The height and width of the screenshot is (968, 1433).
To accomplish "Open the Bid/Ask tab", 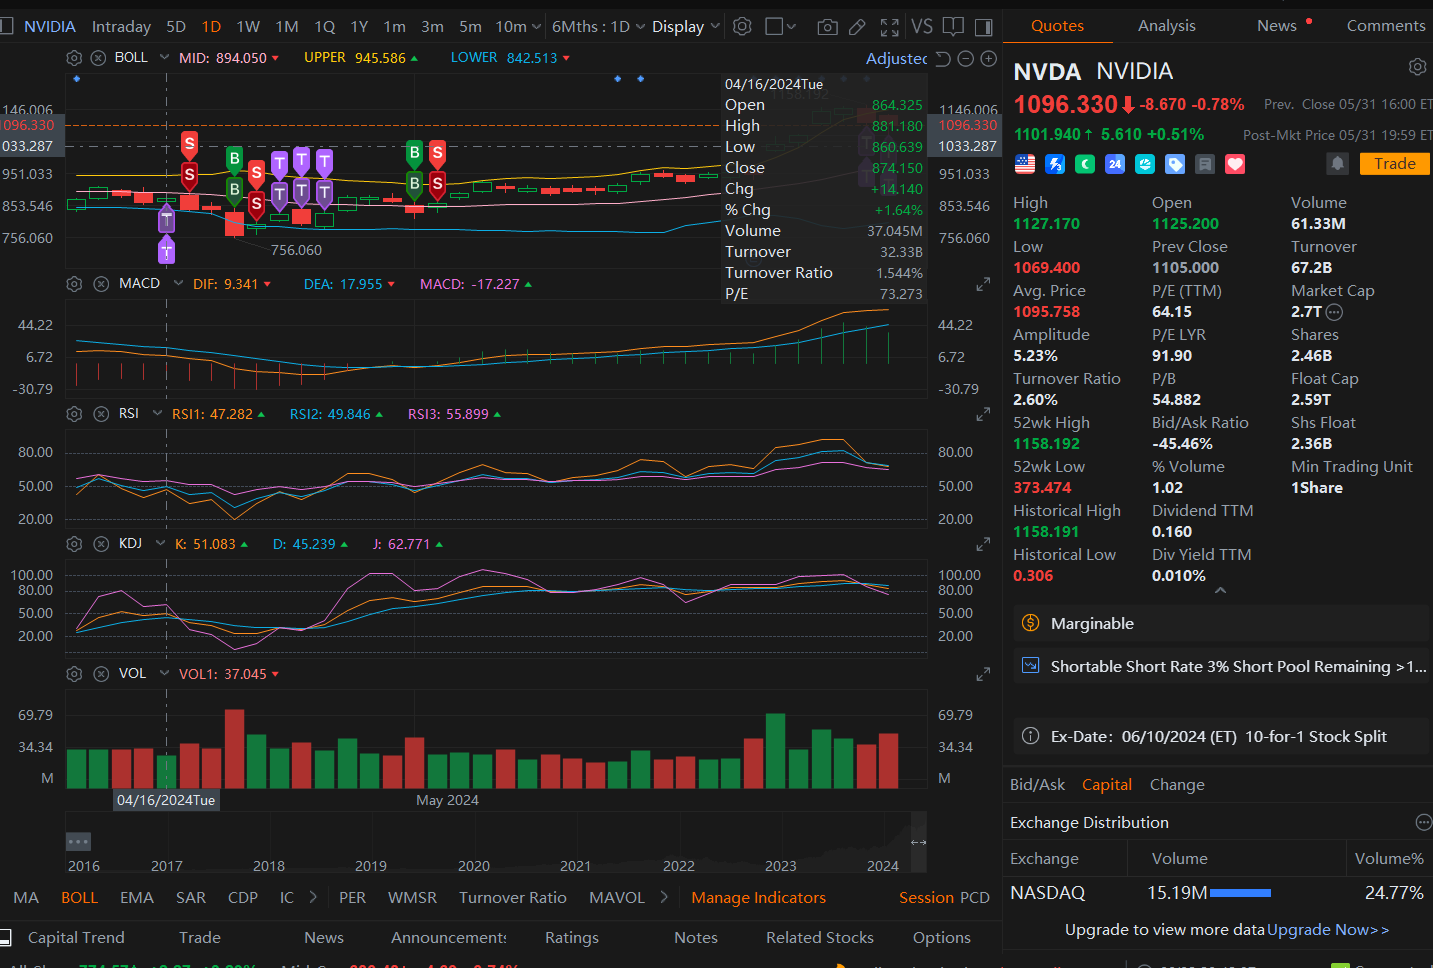I will 1037,785.
